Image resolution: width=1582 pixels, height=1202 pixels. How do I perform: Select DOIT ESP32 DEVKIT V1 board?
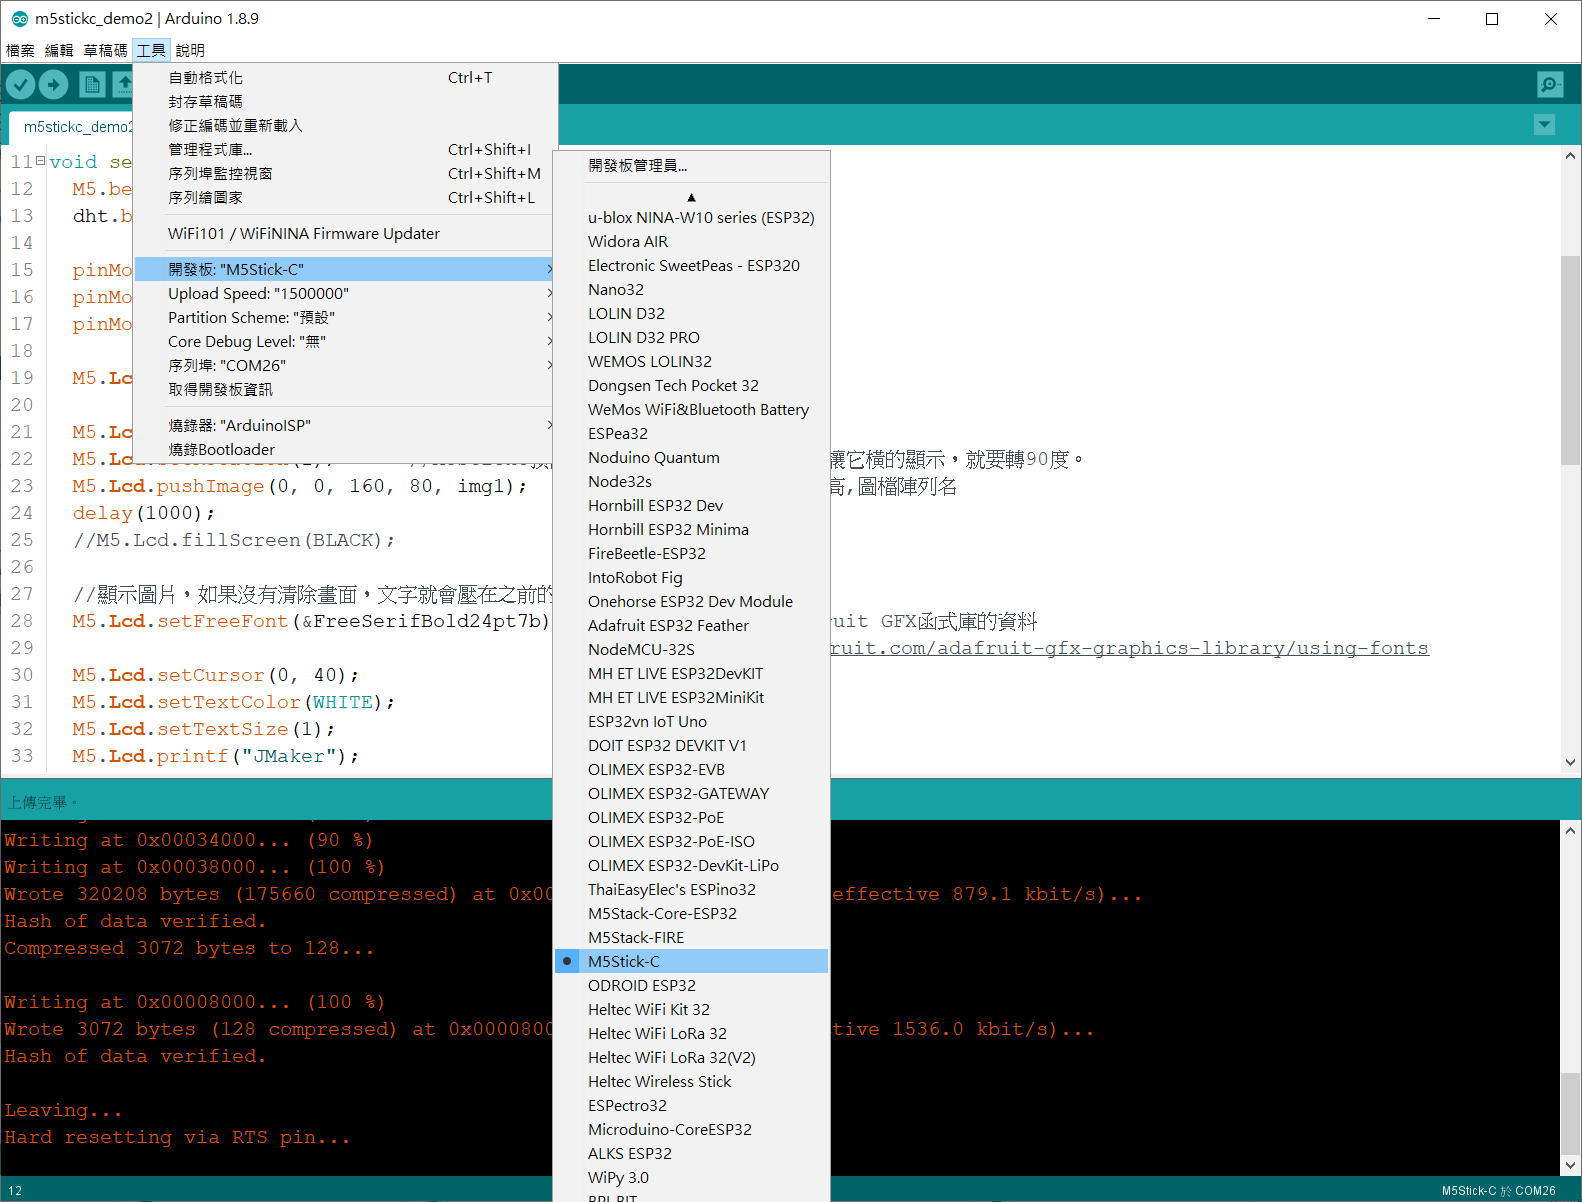[x=691, y=745]
